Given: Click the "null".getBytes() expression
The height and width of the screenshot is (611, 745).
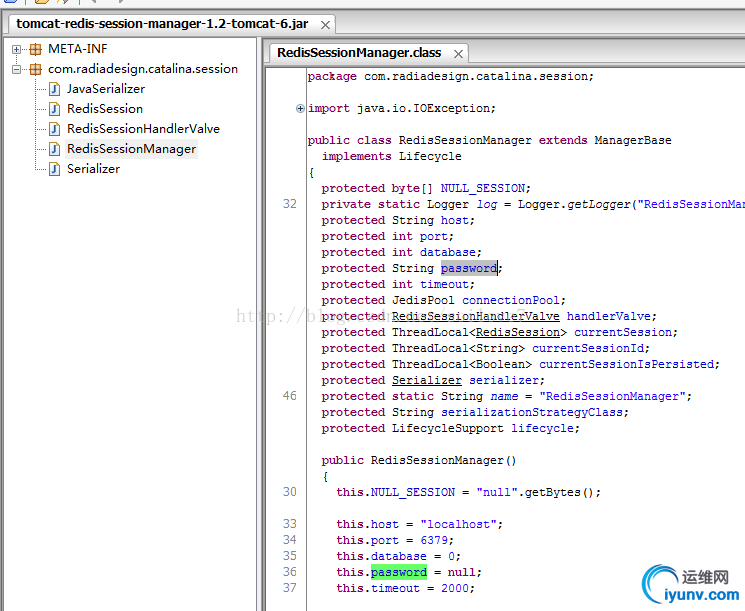Looking at the screenshot, I should [x=535, y=493].
